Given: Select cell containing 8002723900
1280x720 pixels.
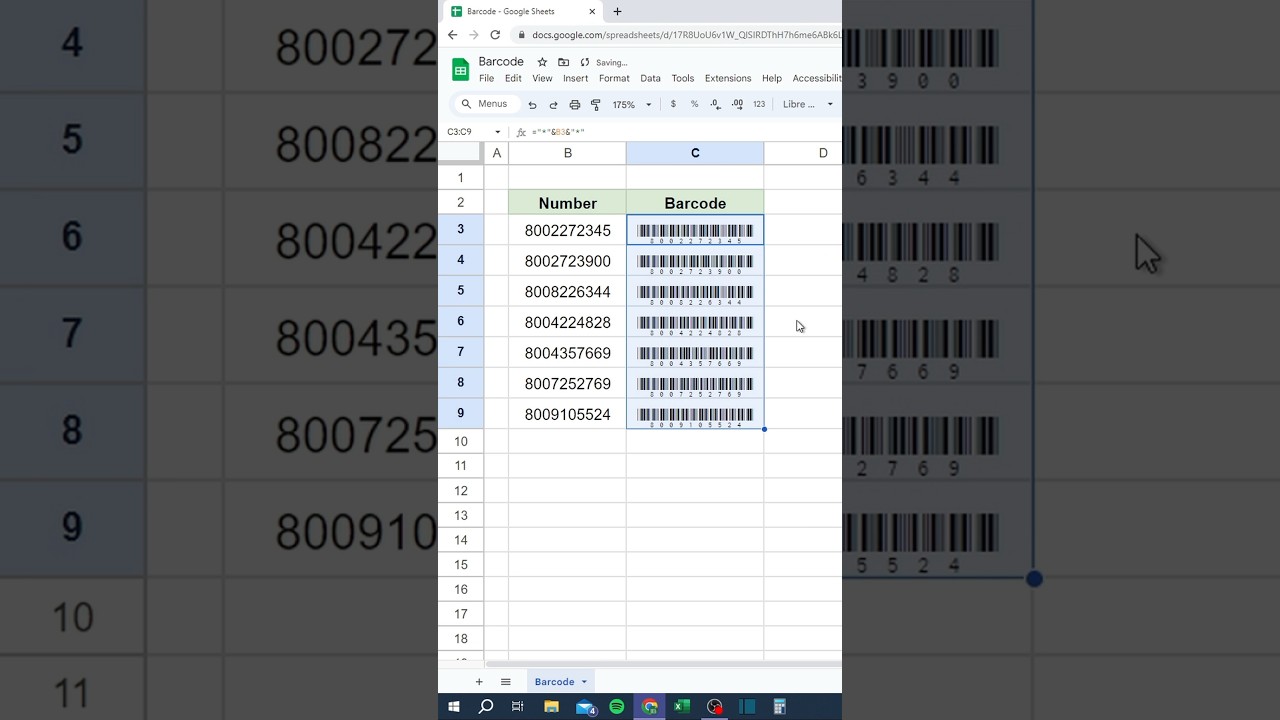Looking at the screenshot, I should click(x=567, y=261).
